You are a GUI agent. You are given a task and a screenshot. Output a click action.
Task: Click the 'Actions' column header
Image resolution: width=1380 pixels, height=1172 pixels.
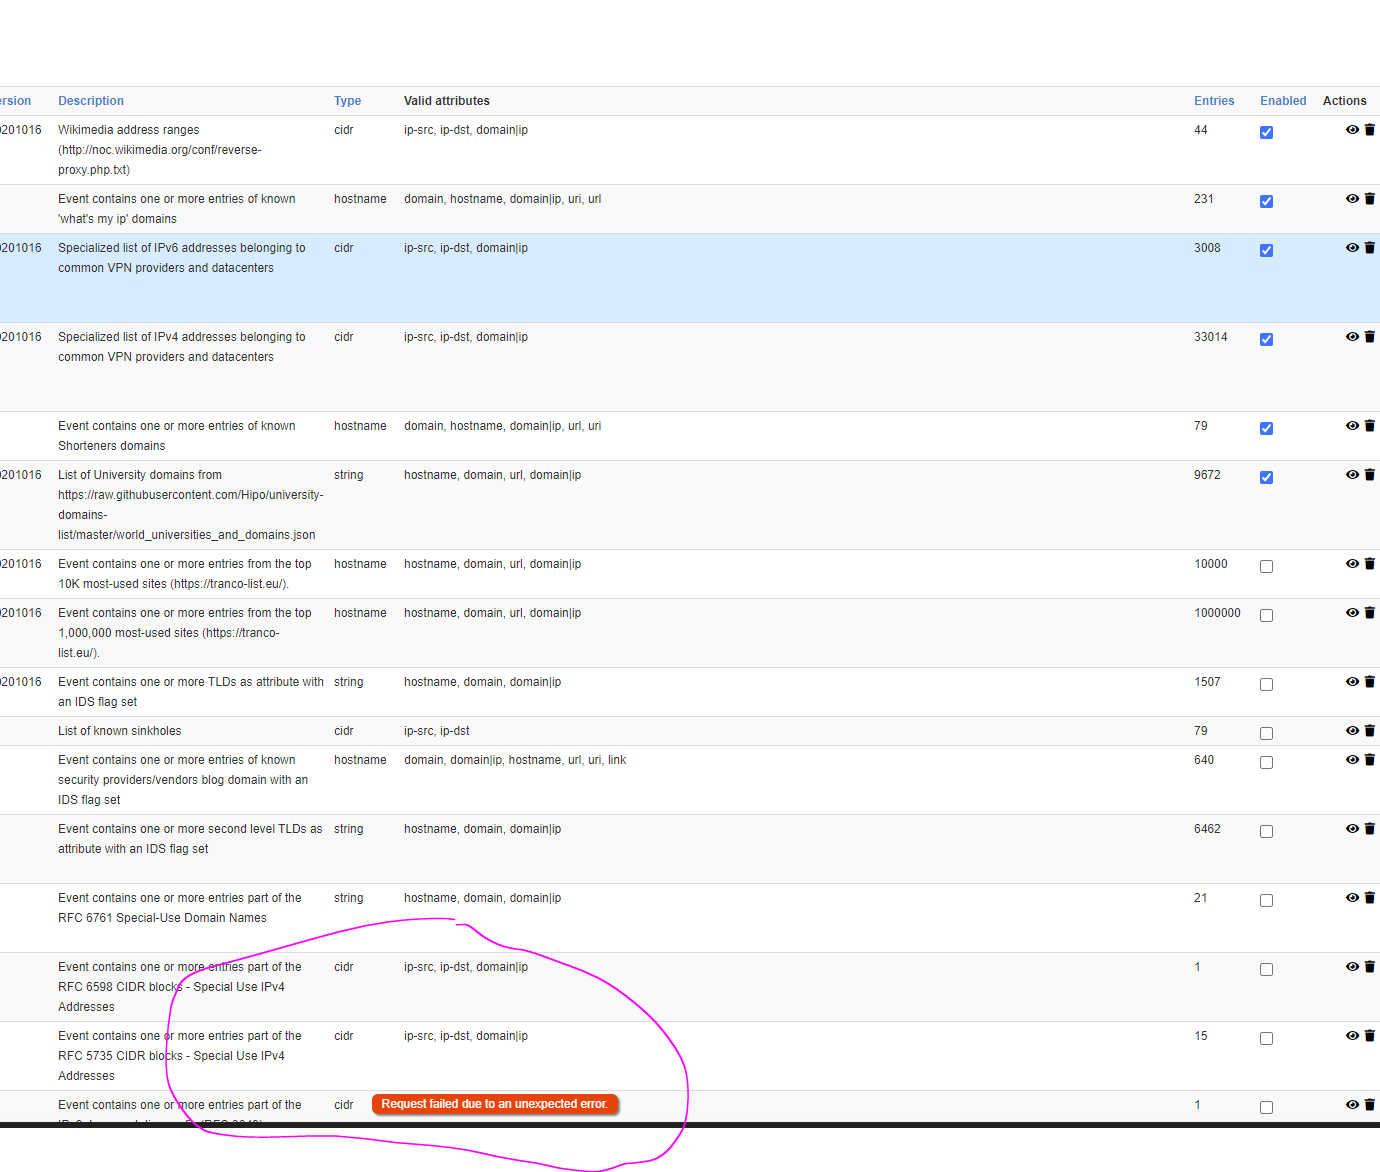[1345, 101]
